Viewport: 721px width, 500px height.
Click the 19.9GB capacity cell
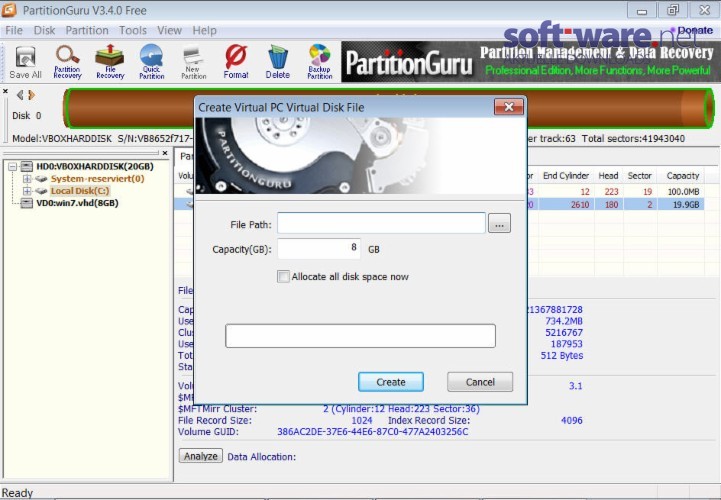686,205
